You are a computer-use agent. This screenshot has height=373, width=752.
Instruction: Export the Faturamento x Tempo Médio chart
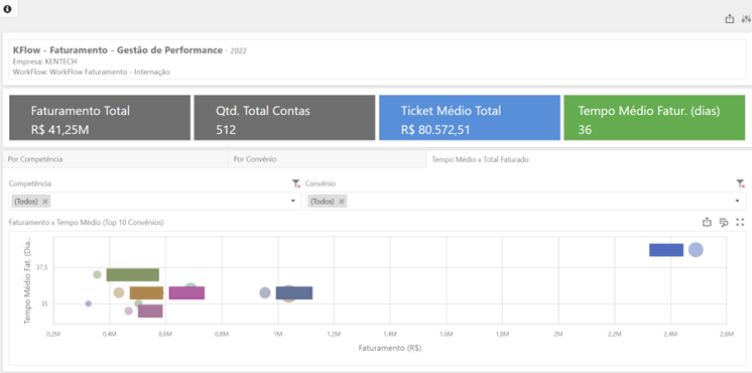tap(706, 222)
